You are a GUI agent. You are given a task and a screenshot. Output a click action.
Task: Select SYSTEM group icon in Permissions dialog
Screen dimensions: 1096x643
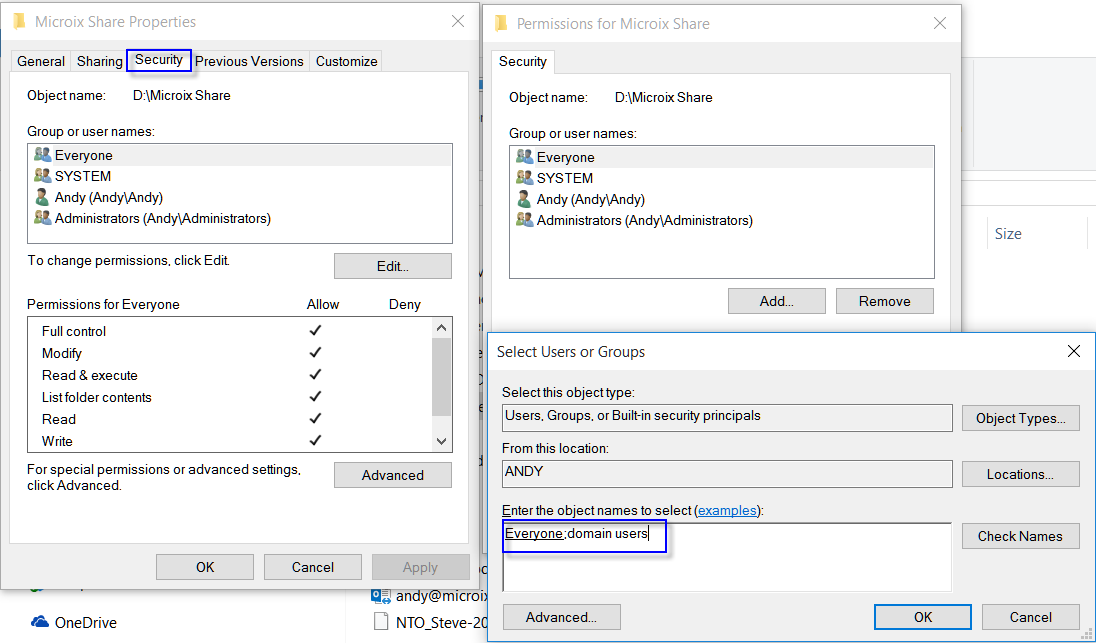click(524, 178)
